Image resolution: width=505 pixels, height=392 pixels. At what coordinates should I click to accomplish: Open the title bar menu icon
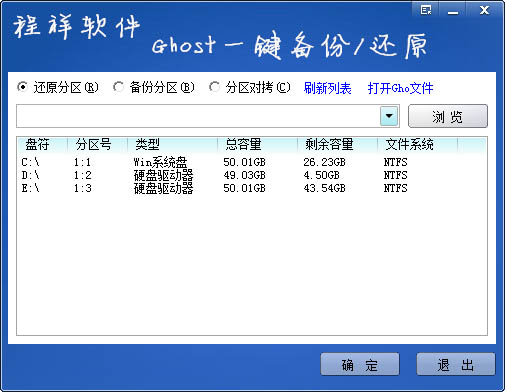(x=425, y=10)
